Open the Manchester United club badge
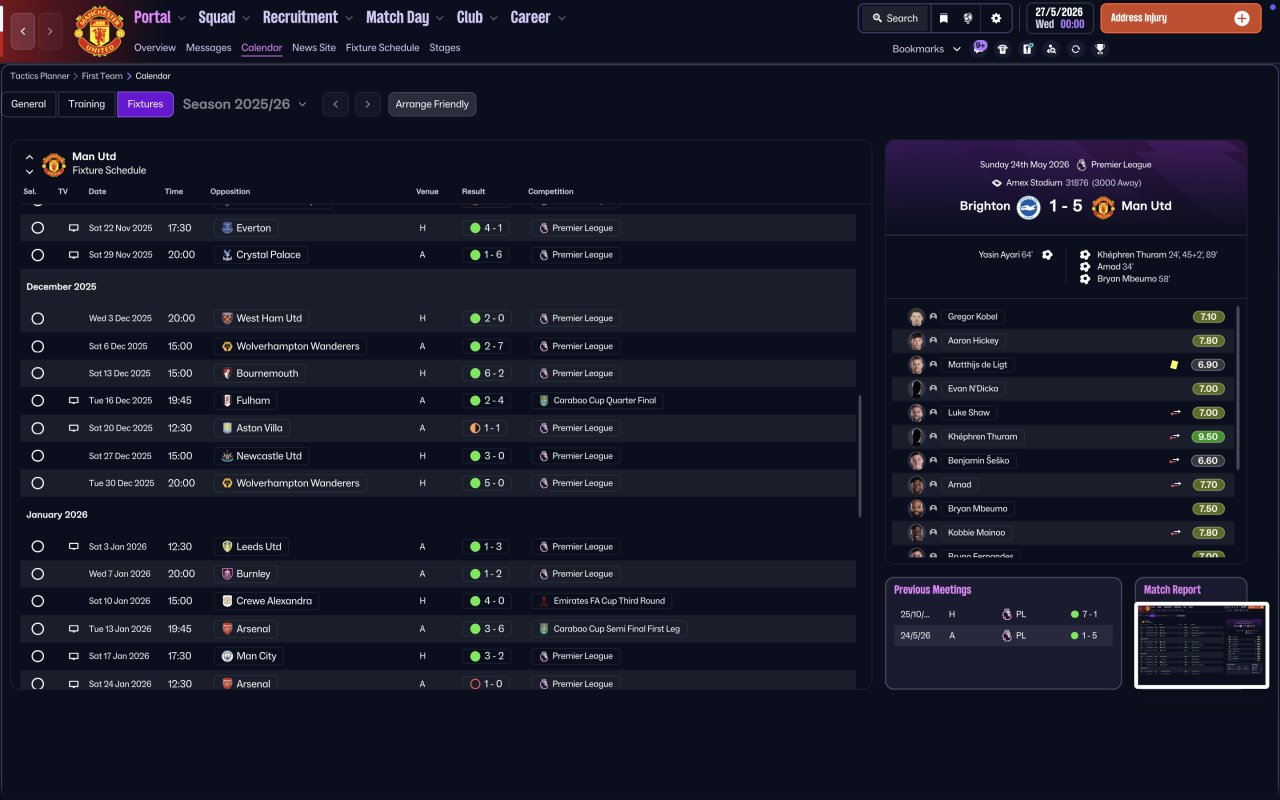Viewport: 1280px width, 800px height. [99, 31]
